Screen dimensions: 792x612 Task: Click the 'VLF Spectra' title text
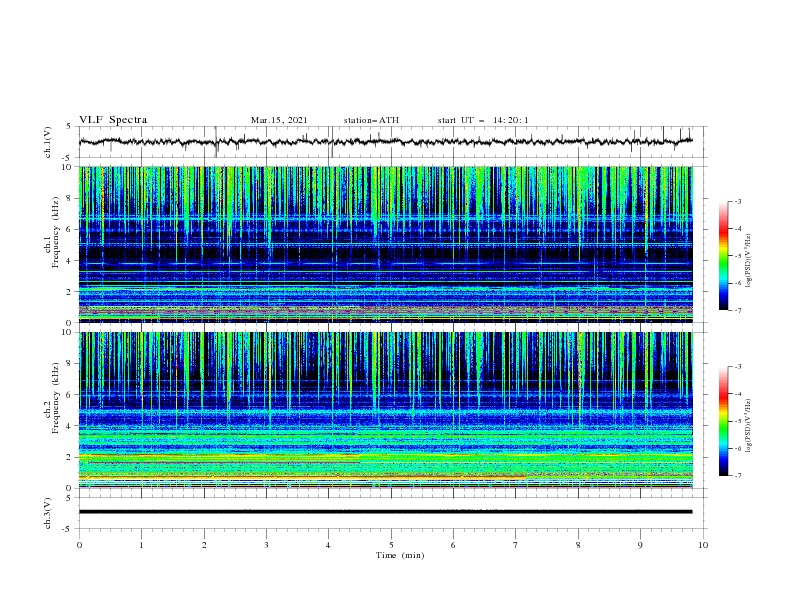click(113, 120)
